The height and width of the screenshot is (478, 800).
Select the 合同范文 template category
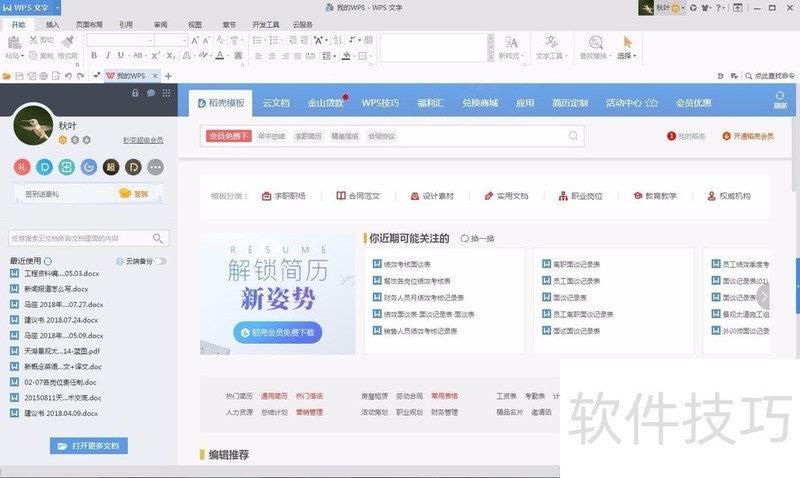(x=358, y=196)
